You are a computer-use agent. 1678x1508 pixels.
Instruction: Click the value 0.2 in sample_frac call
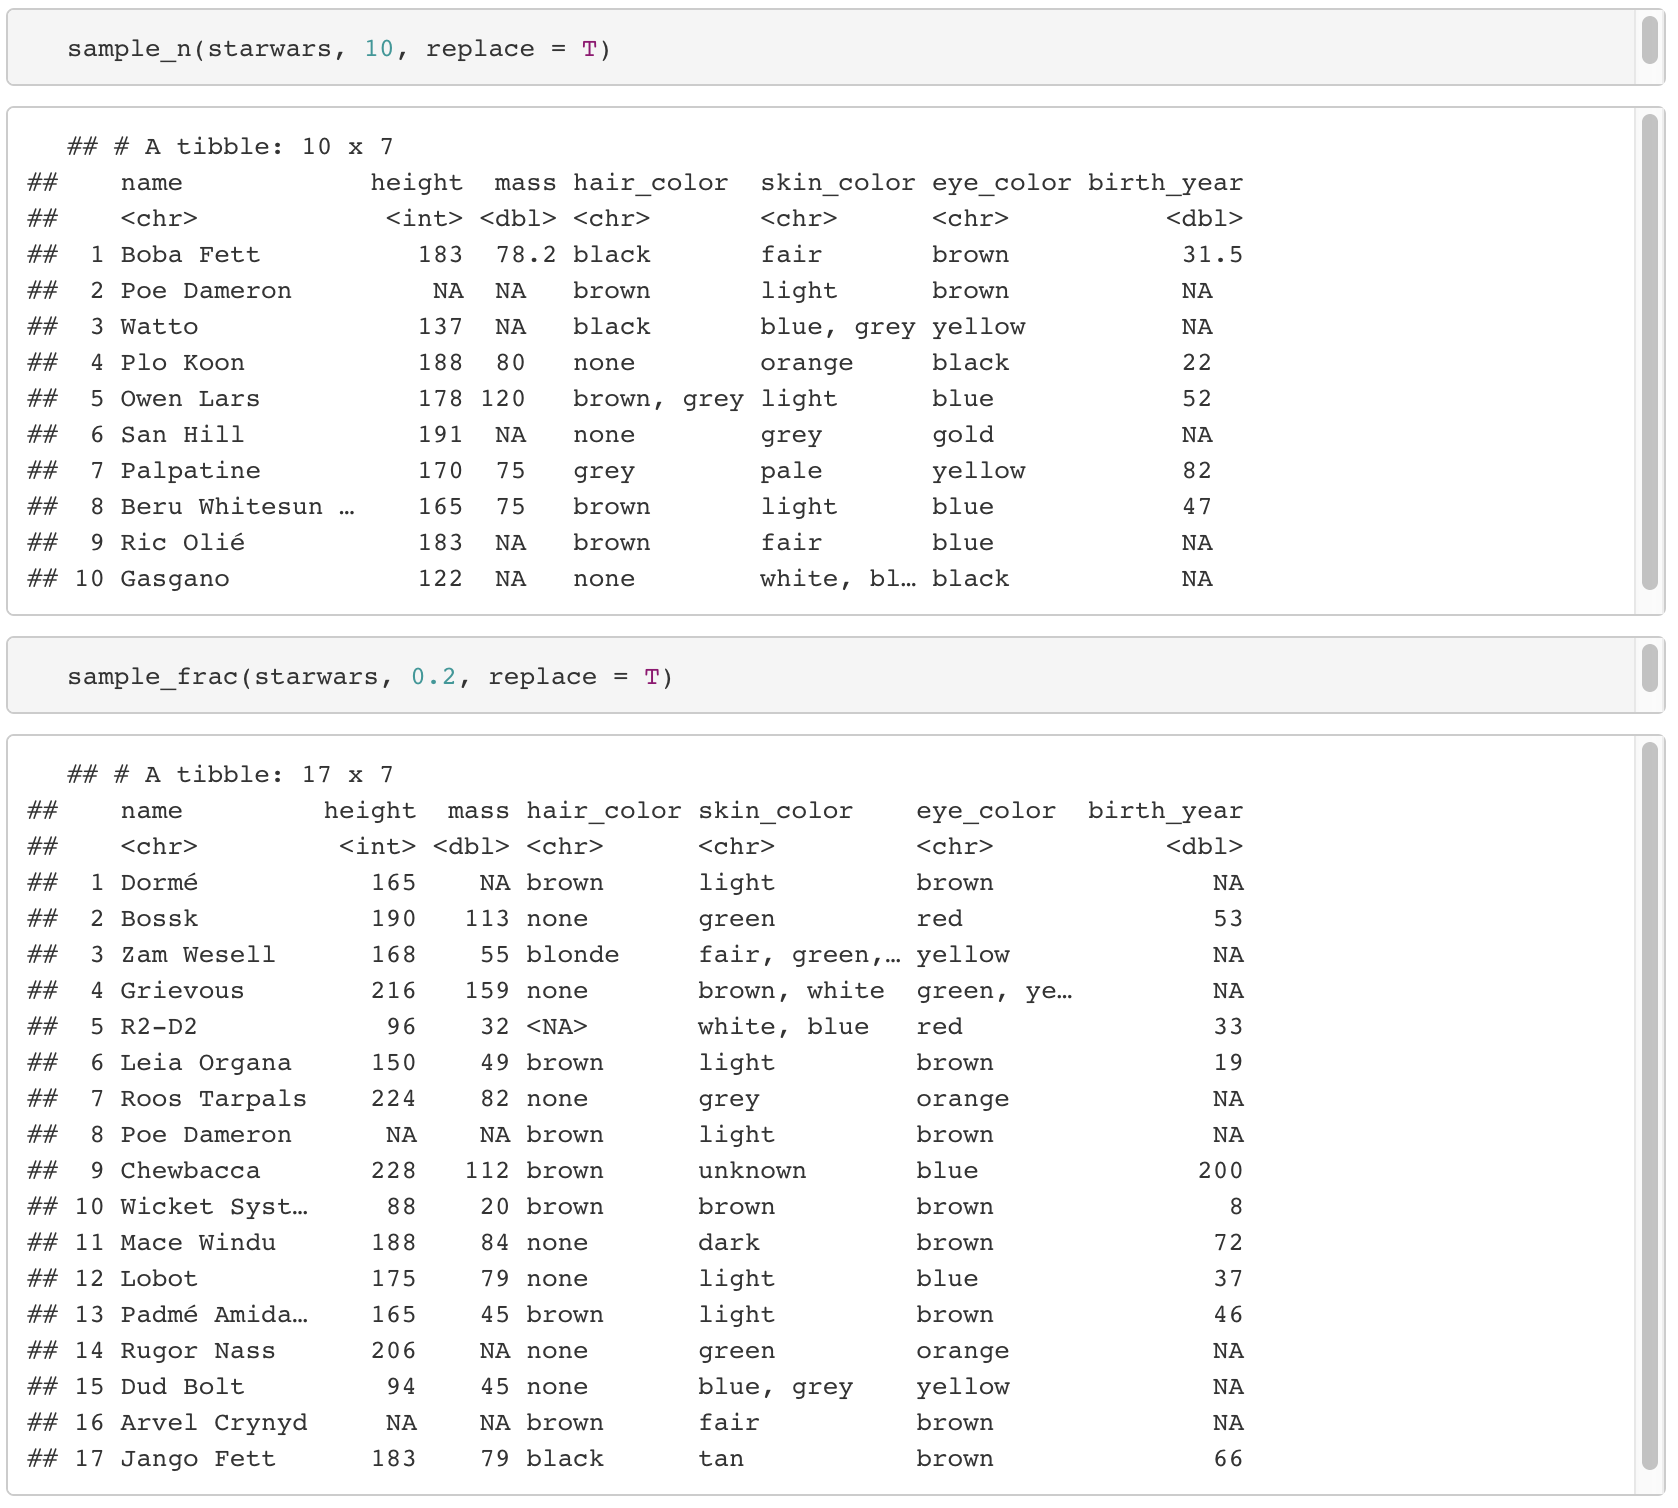point(434,677)
